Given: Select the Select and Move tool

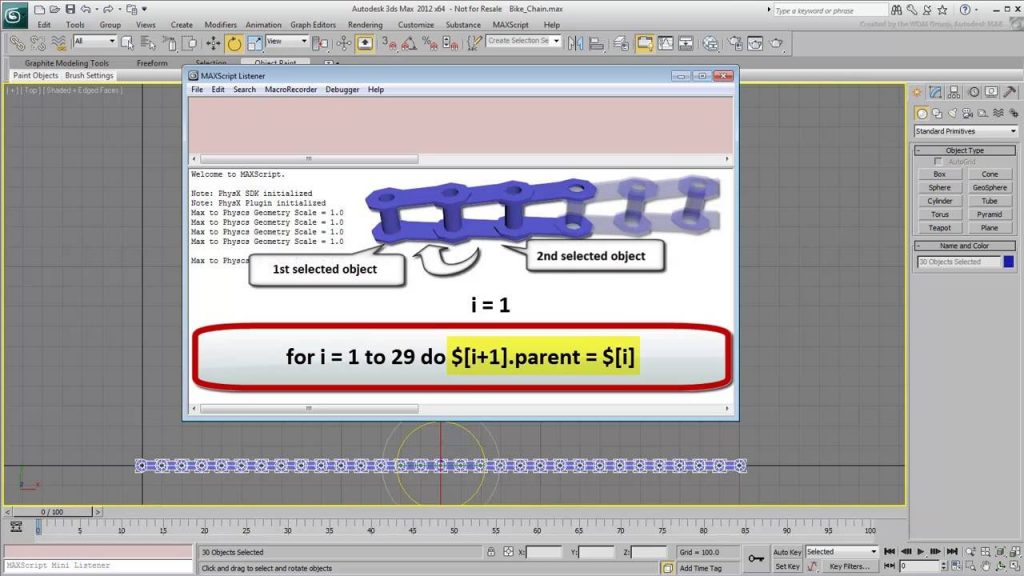Looking at the screenshot, I should (x=212, y=42).
